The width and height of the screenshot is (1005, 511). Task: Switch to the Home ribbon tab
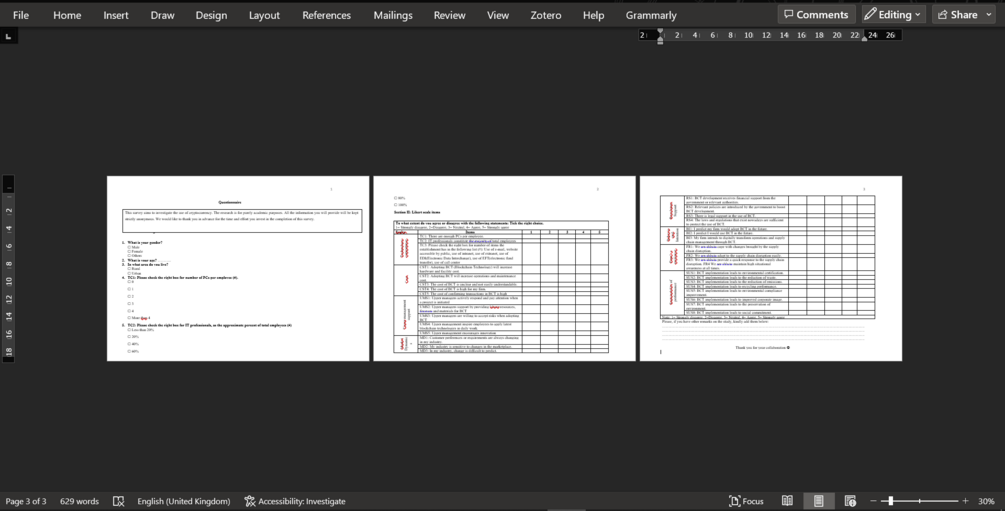pyautogui.click(x=67, y=15)
